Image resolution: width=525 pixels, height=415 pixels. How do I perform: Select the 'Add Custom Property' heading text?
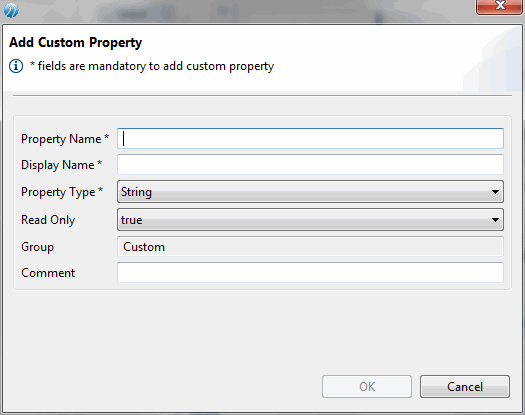[x=76, y=43]
